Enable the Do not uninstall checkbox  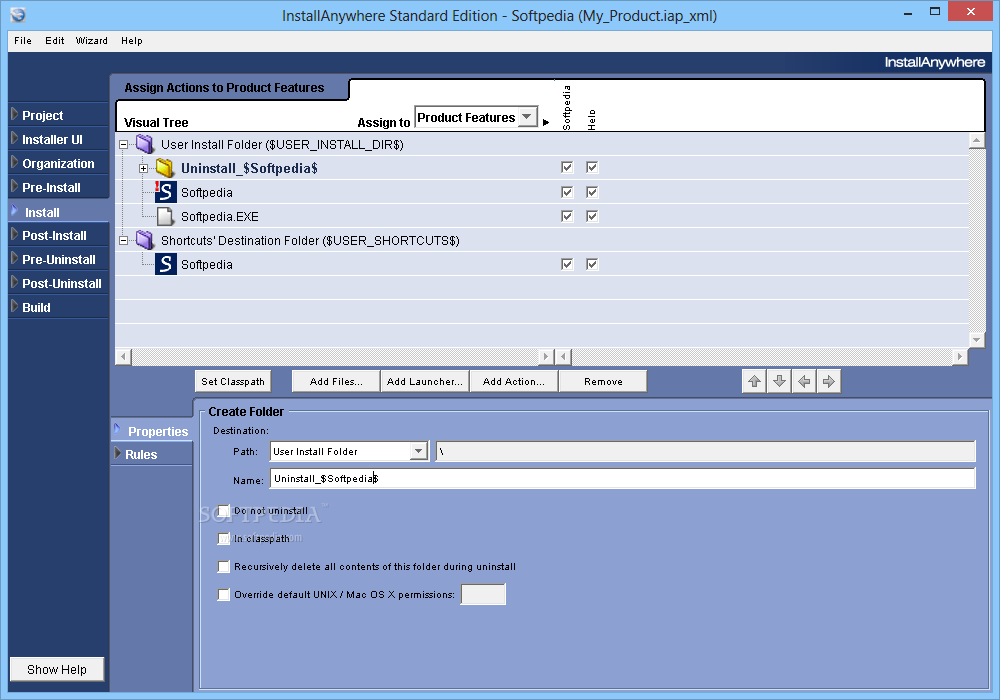point(224,511)
